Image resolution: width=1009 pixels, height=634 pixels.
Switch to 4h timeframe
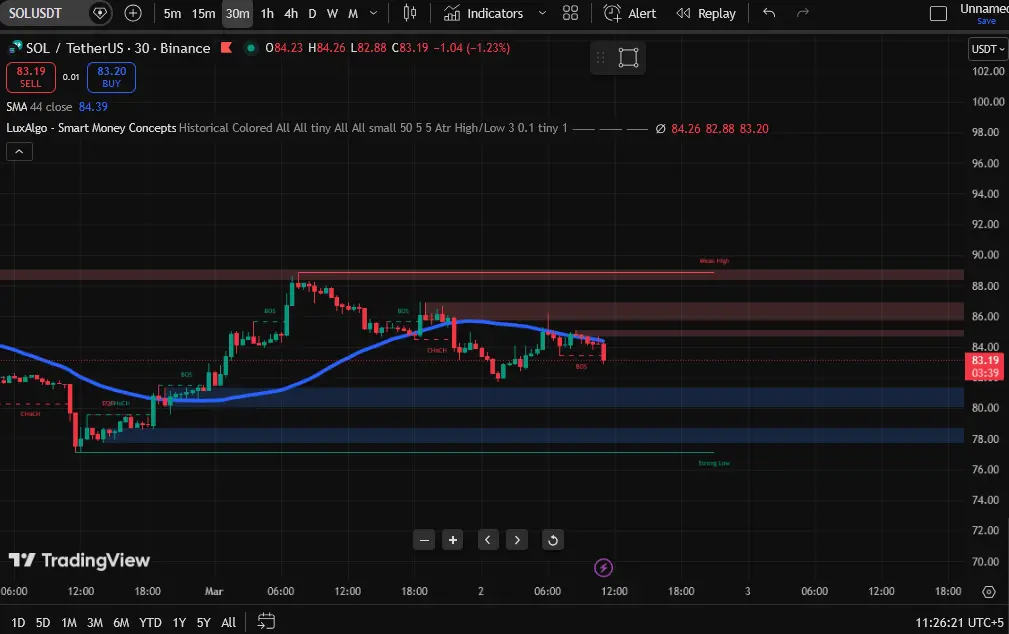[x=291, y=13]
